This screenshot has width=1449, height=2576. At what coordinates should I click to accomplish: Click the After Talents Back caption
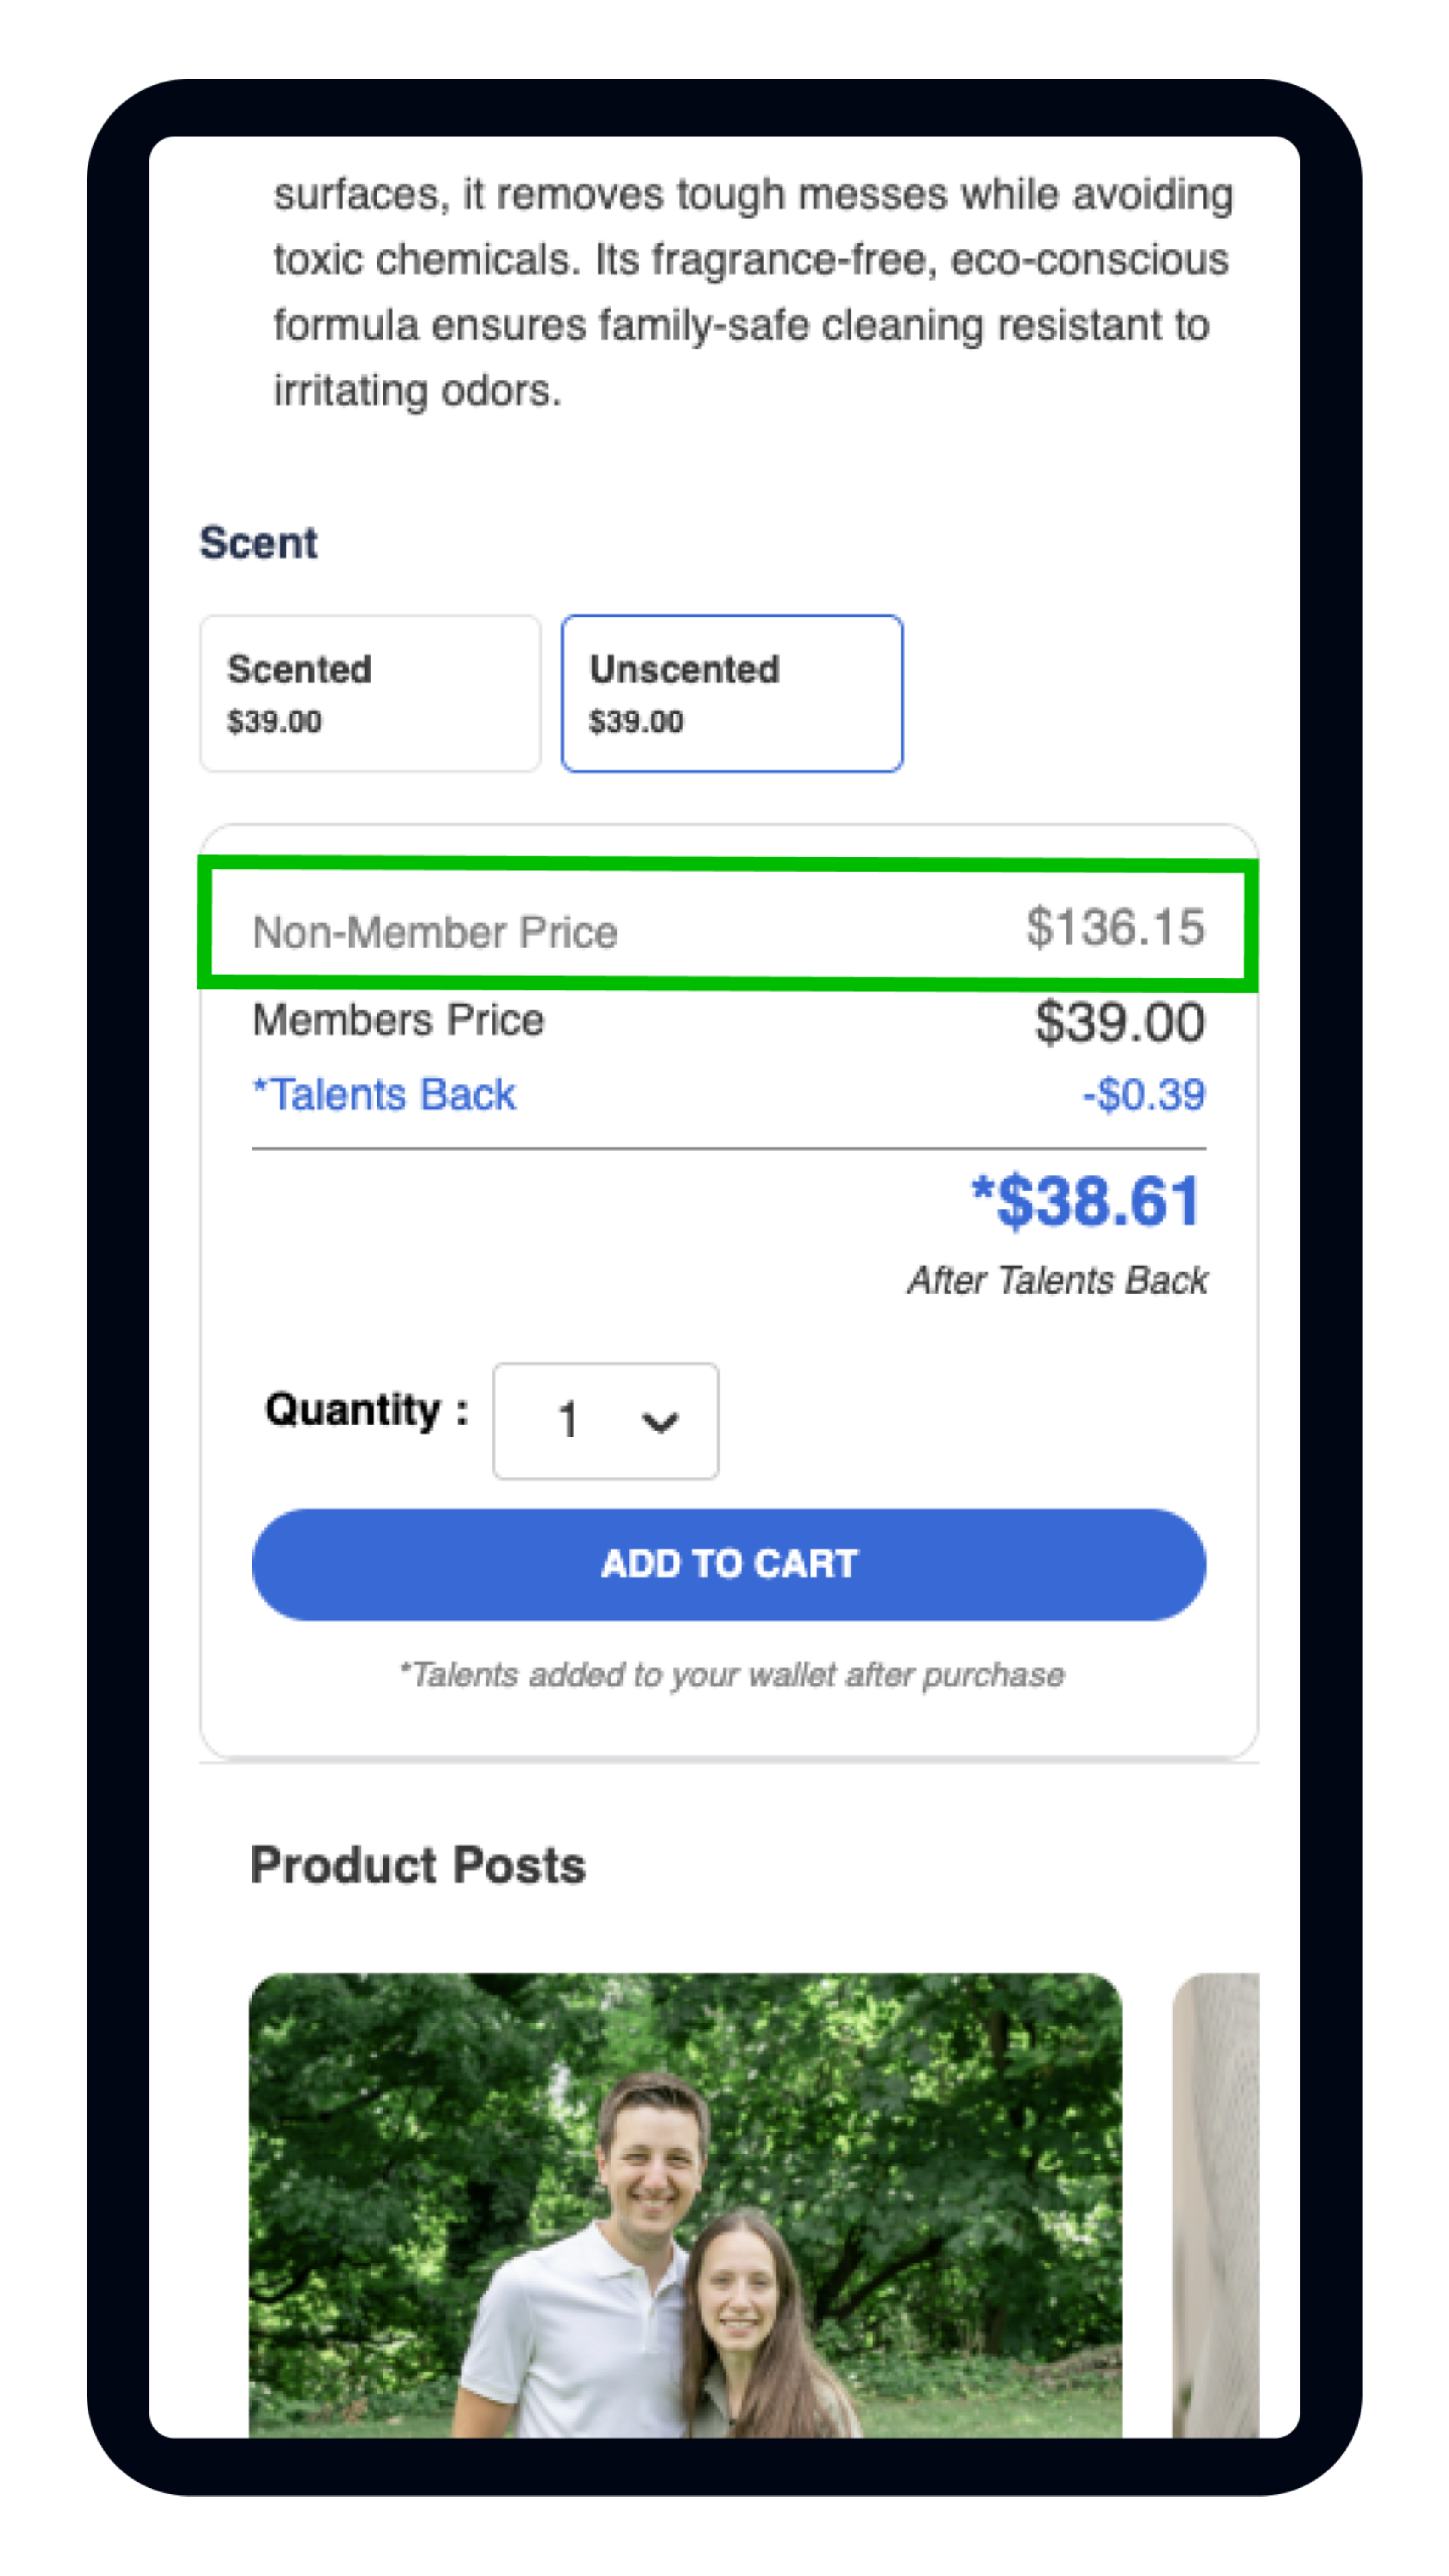(x=1057, y=1280)
